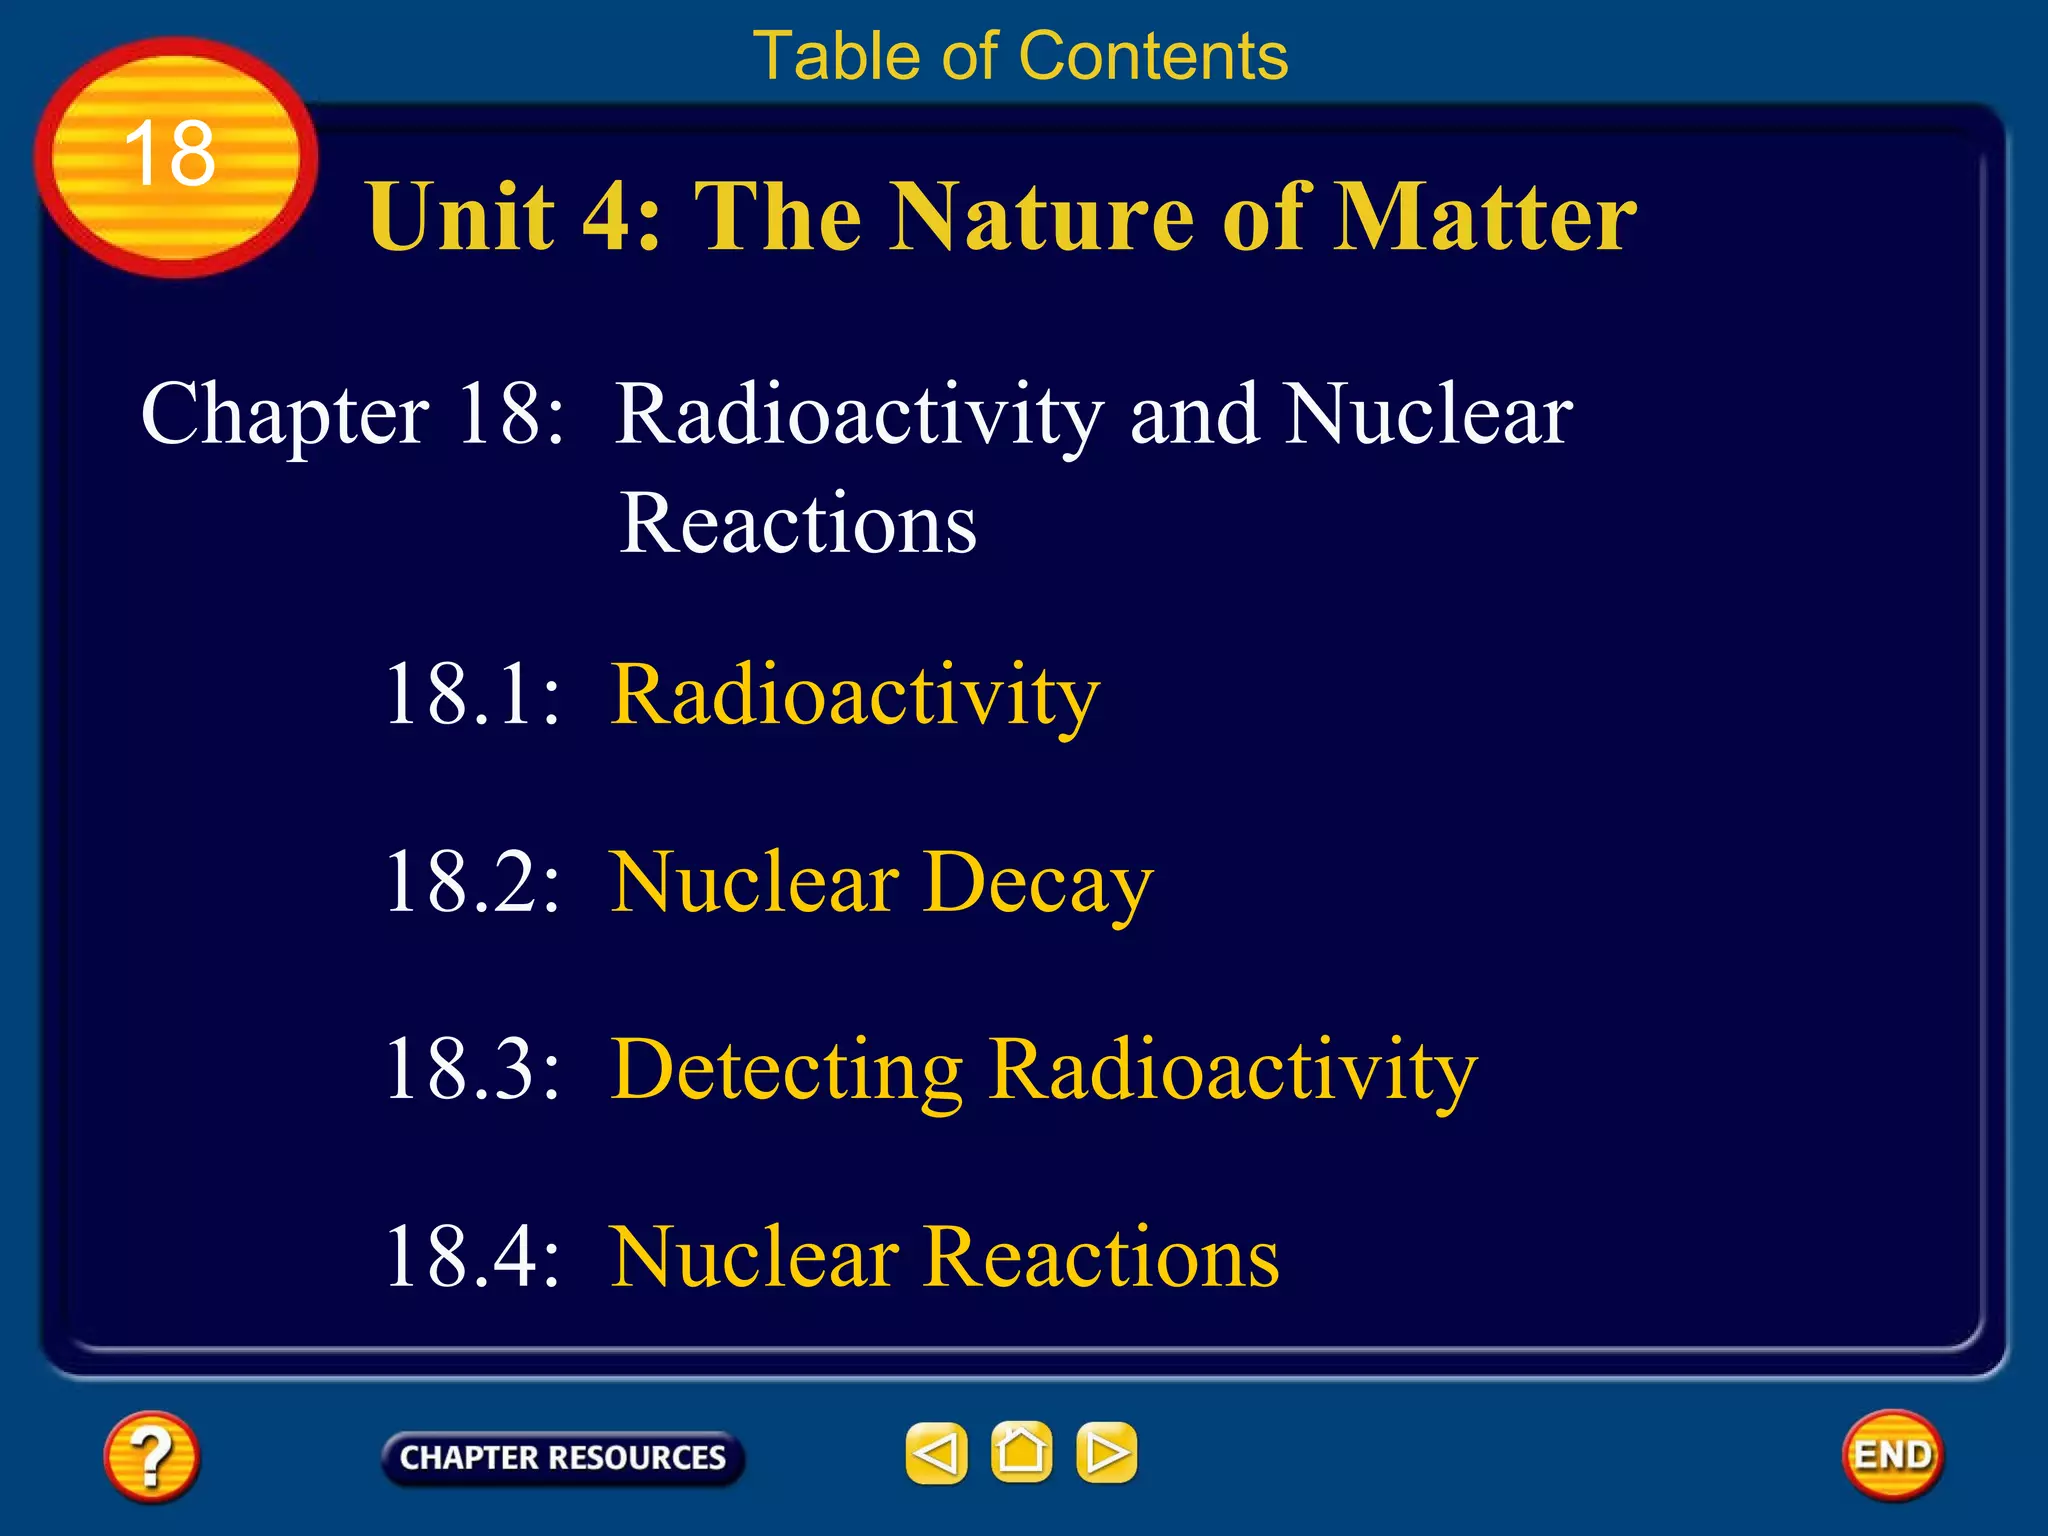Go to the Nuclear Decay section
The width and height of the screenshot is (2048, 1536).
(x=881, y=882)
